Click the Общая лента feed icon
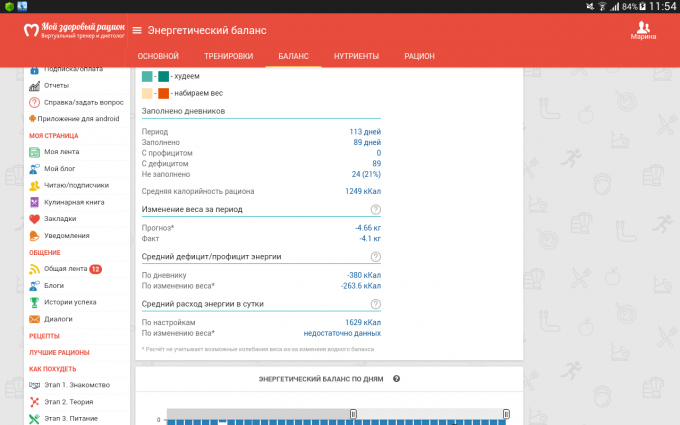Viewport: 680px width, 425px height. pos(34,269)
